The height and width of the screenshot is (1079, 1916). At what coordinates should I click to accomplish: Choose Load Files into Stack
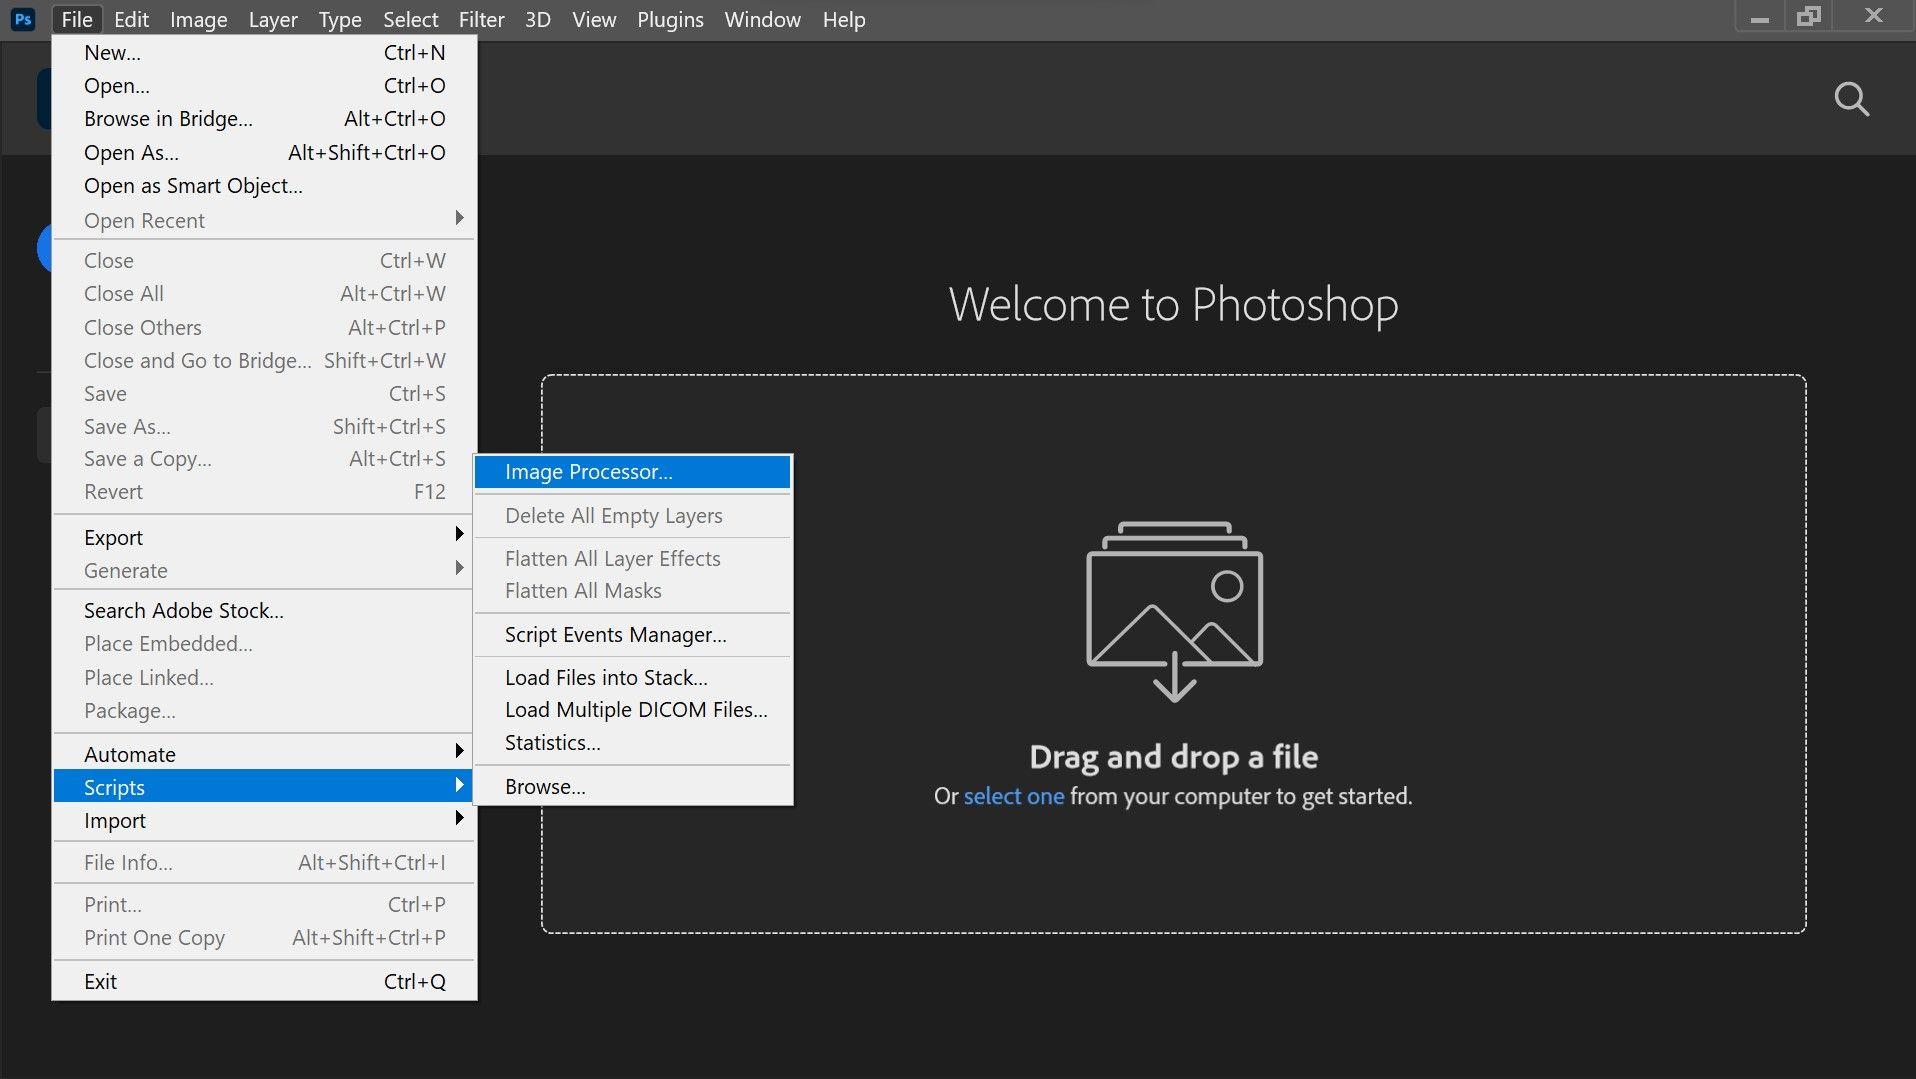pos(606,677)
